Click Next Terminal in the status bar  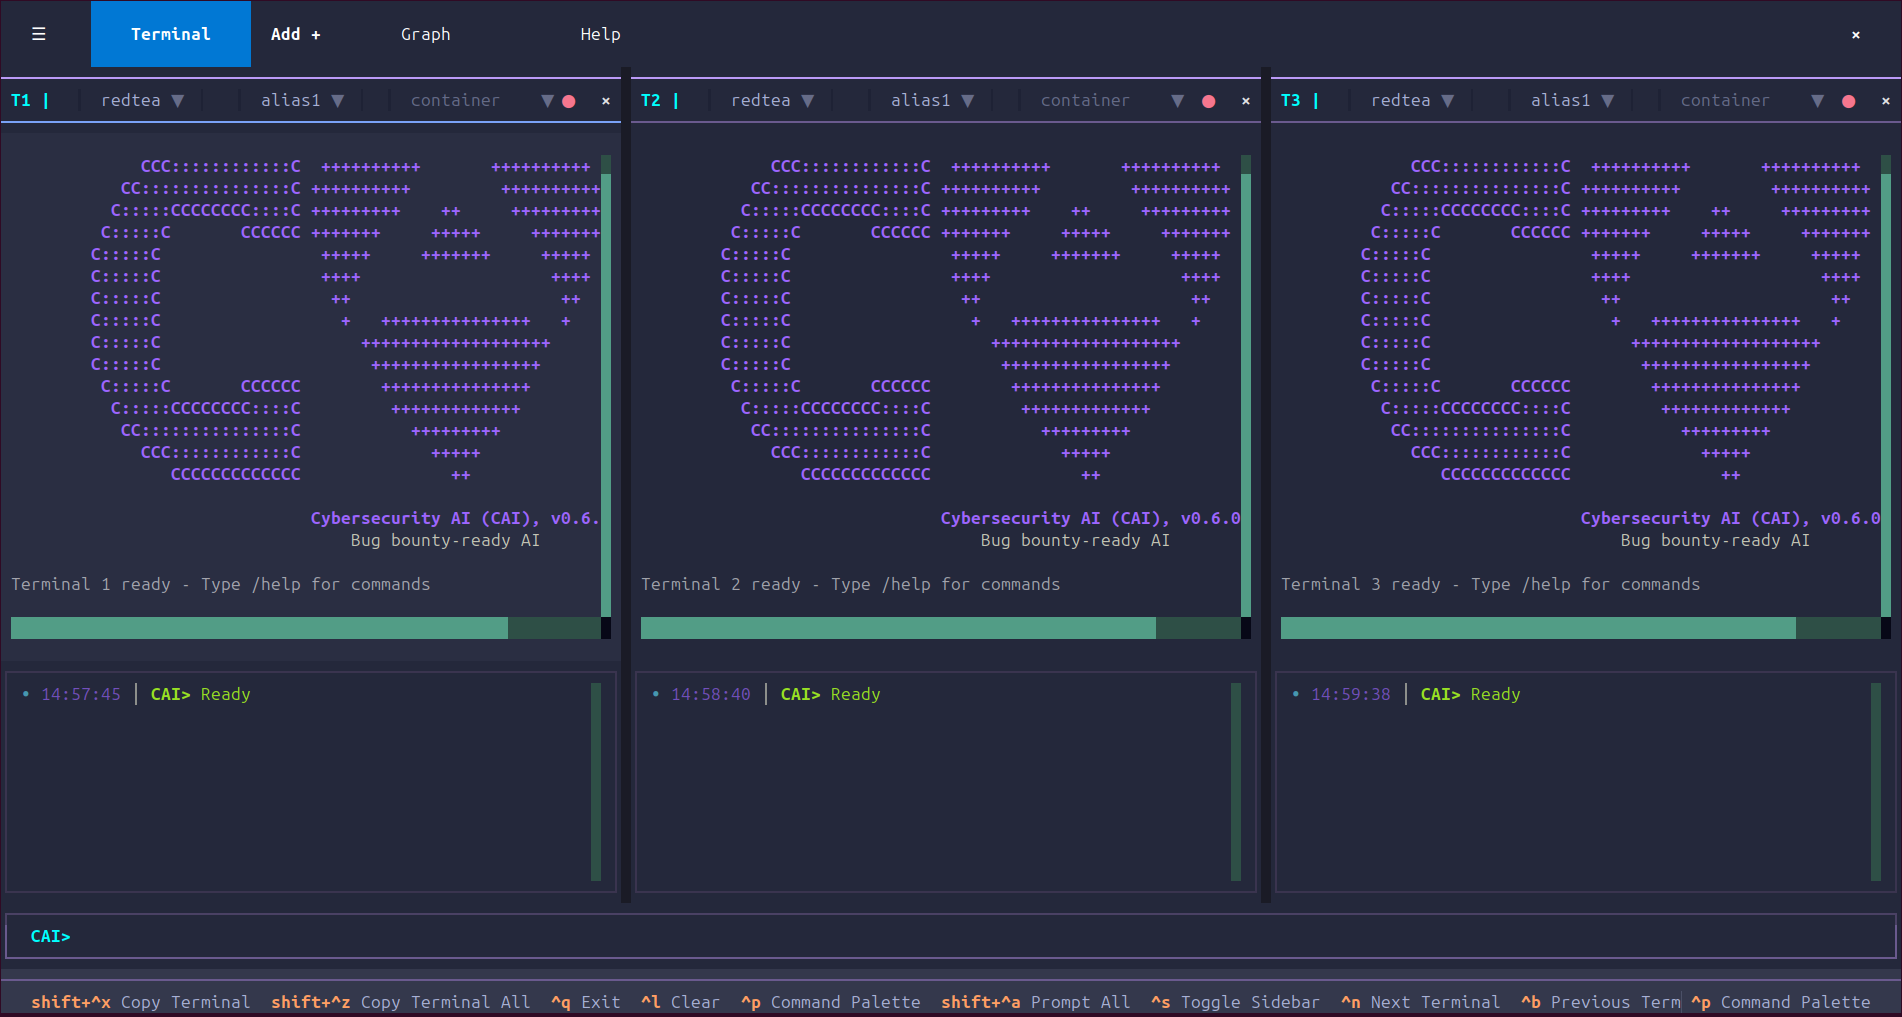coord(1420,1002)
